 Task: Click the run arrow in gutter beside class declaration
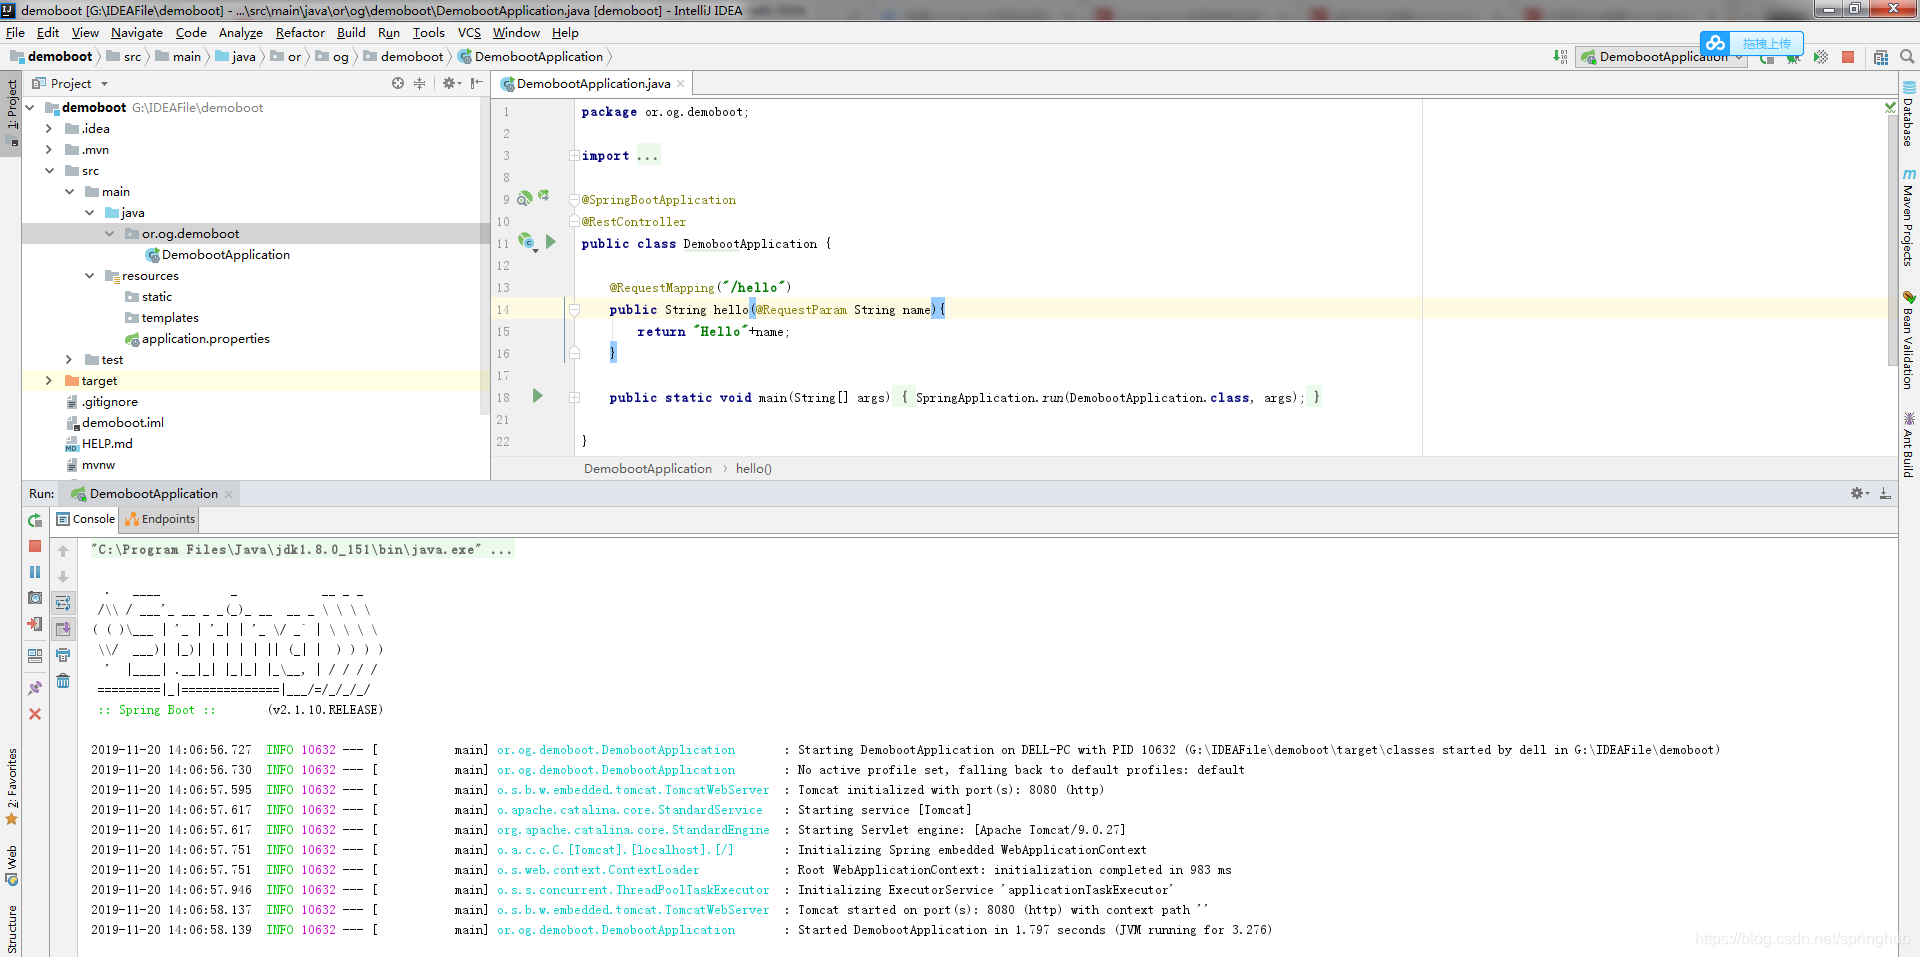coord(550,242)
